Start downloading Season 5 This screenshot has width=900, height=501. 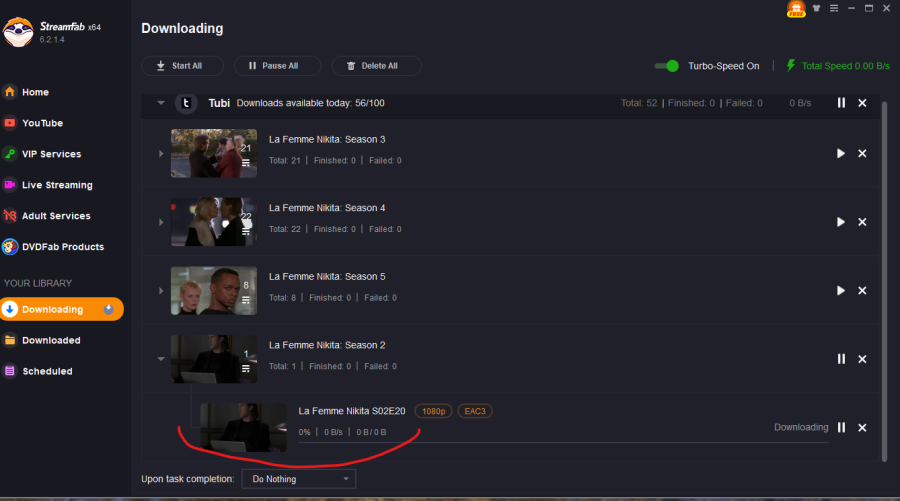[x=841, y=290]
